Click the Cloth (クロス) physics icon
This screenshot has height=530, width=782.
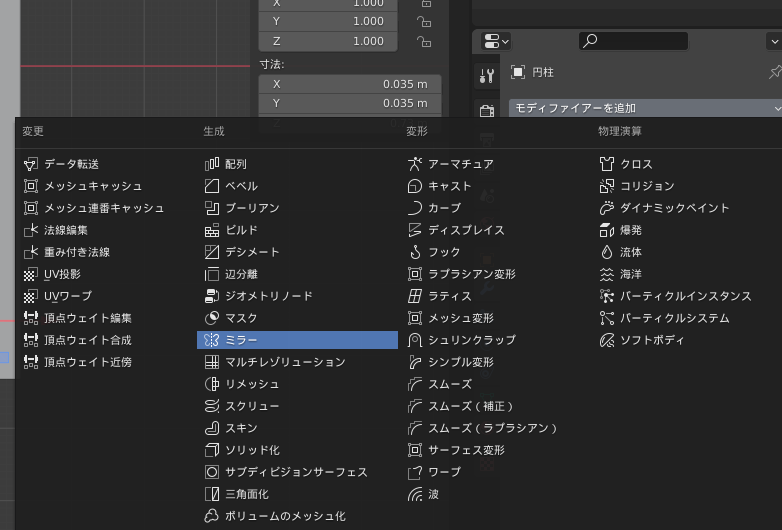[607, 164]
